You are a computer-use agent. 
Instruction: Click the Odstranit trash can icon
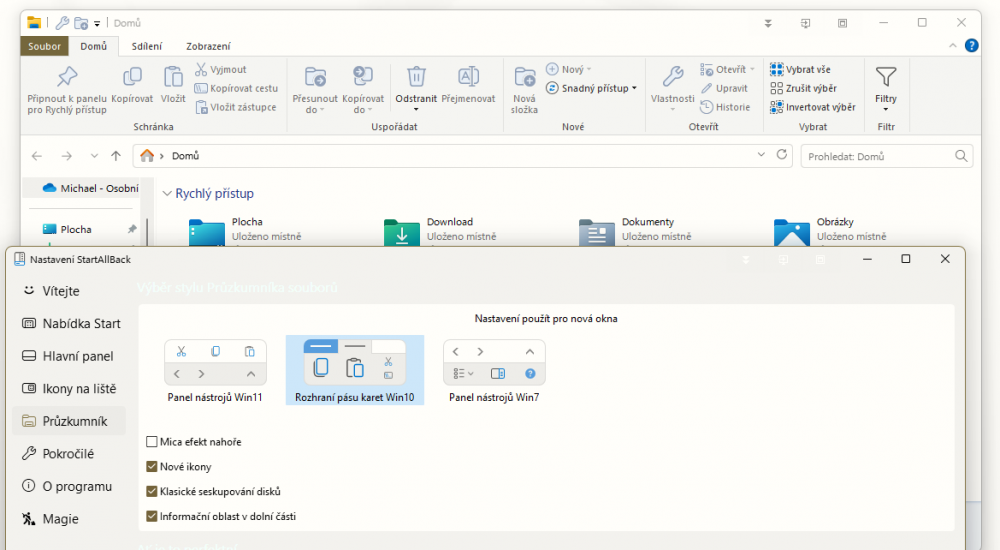416,77
